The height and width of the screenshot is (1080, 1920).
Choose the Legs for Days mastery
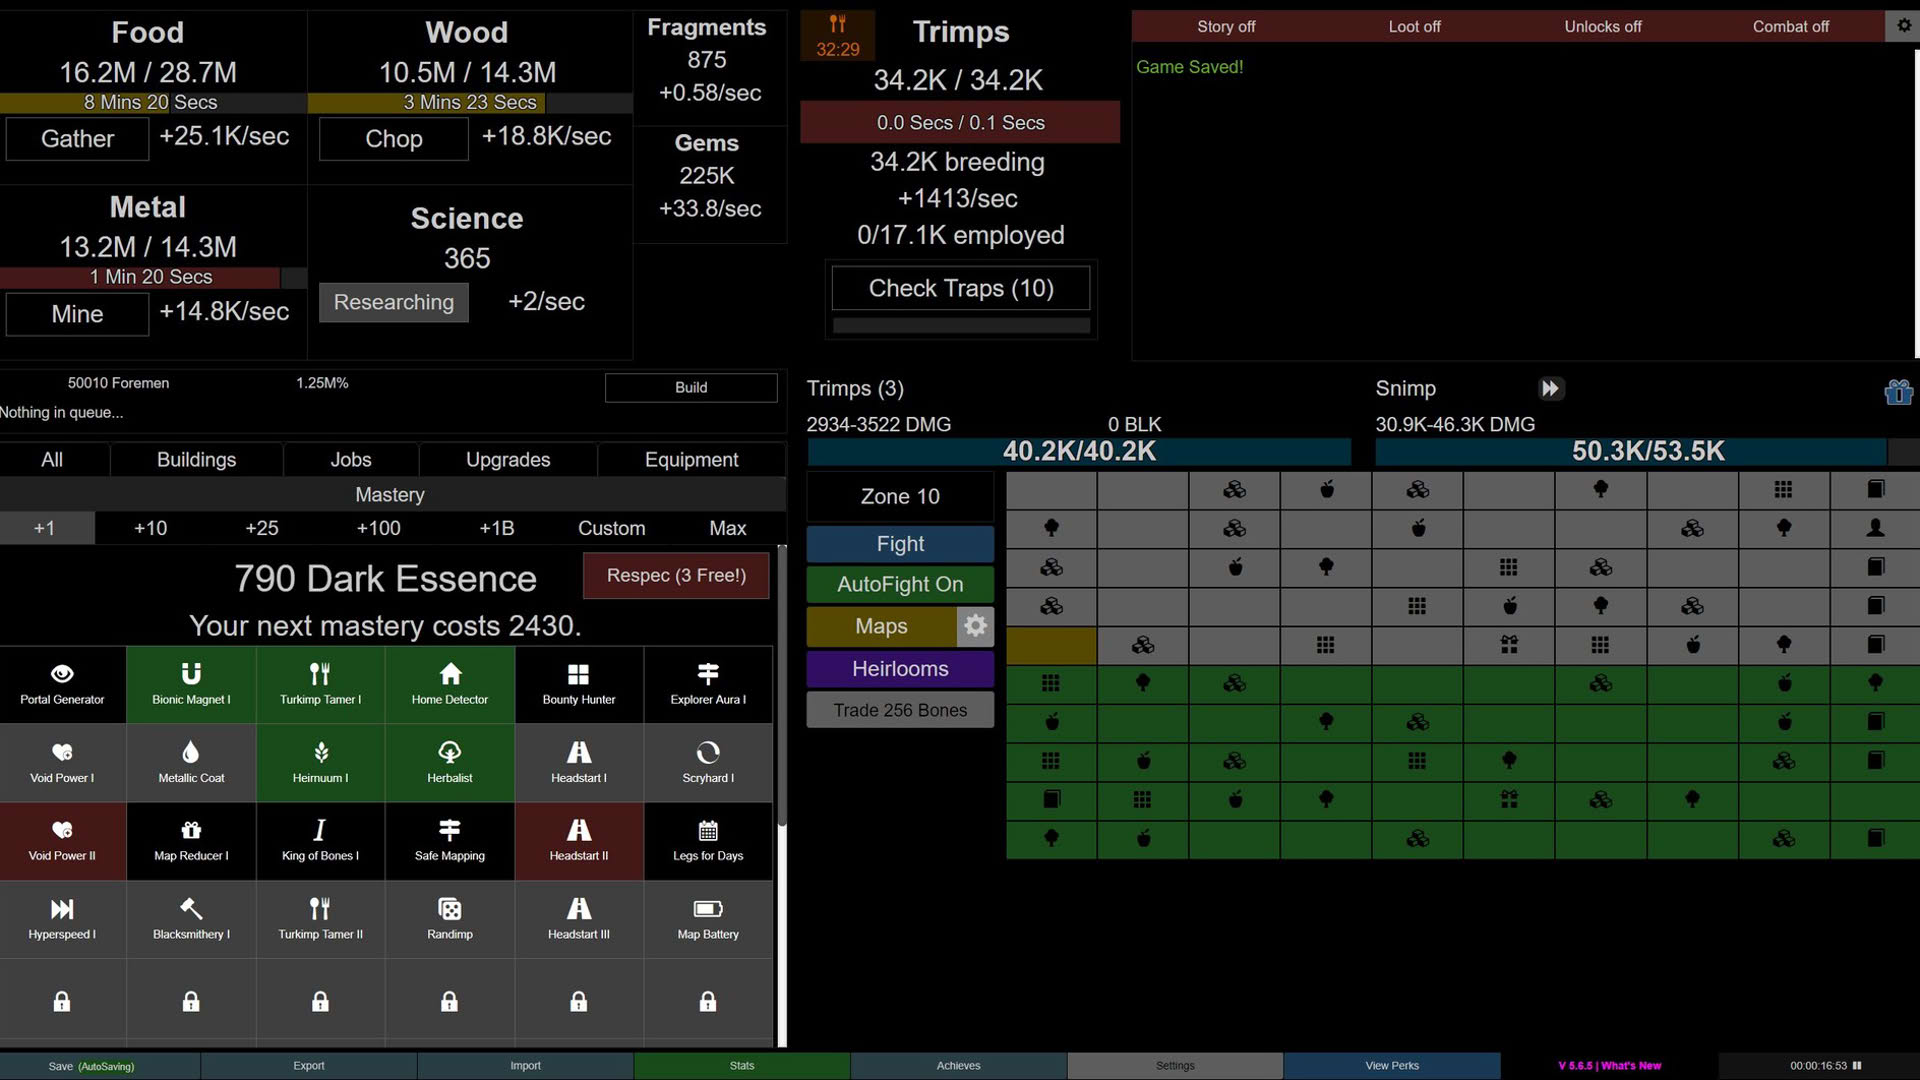point(707,841)
